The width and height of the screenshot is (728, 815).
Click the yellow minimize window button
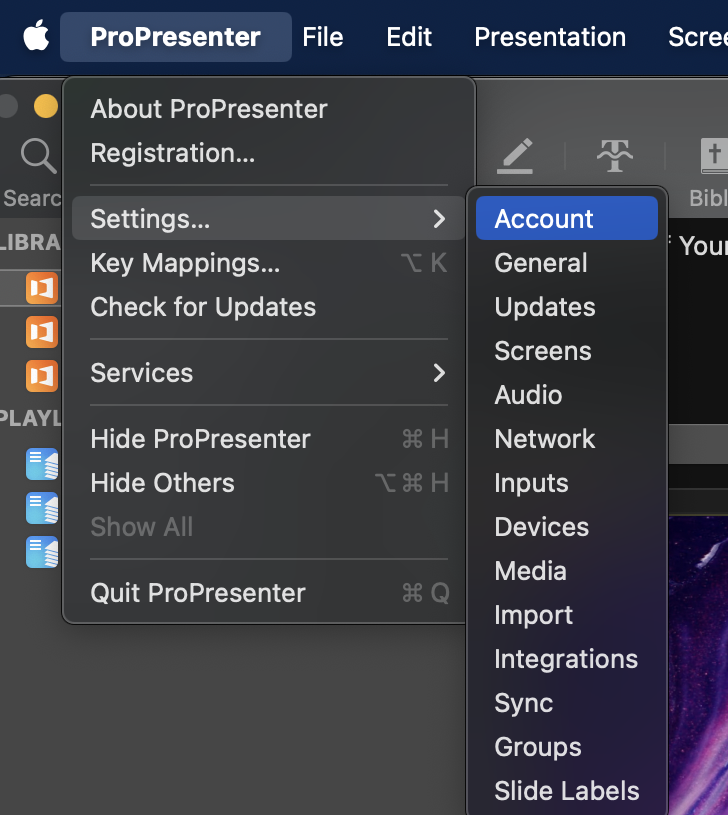click(x=46, y=106)
